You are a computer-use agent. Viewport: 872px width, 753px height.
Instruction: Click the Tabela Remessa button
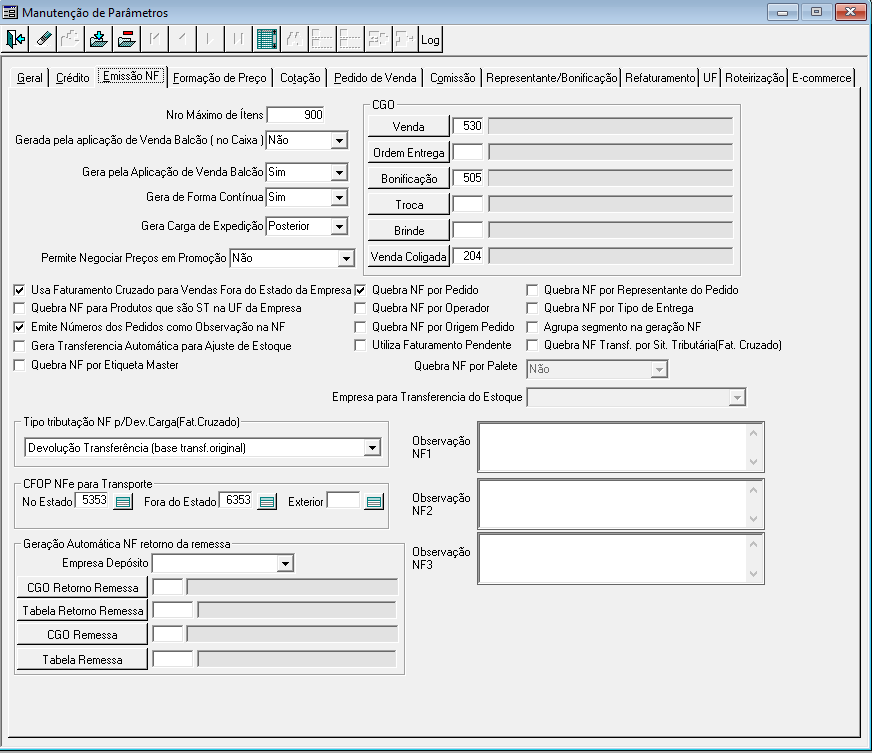[x=82, y=660]
